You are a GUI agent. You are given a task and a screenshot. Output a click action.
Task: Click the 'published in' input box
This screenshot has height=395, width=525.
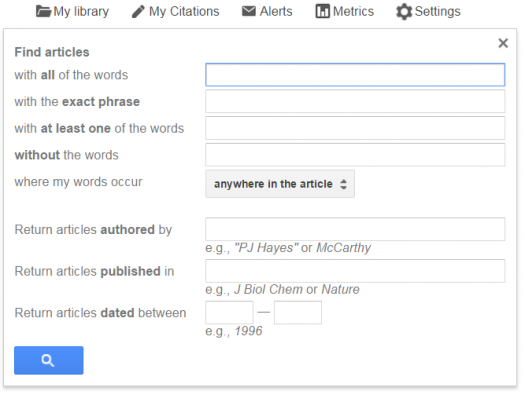point(355,271)
